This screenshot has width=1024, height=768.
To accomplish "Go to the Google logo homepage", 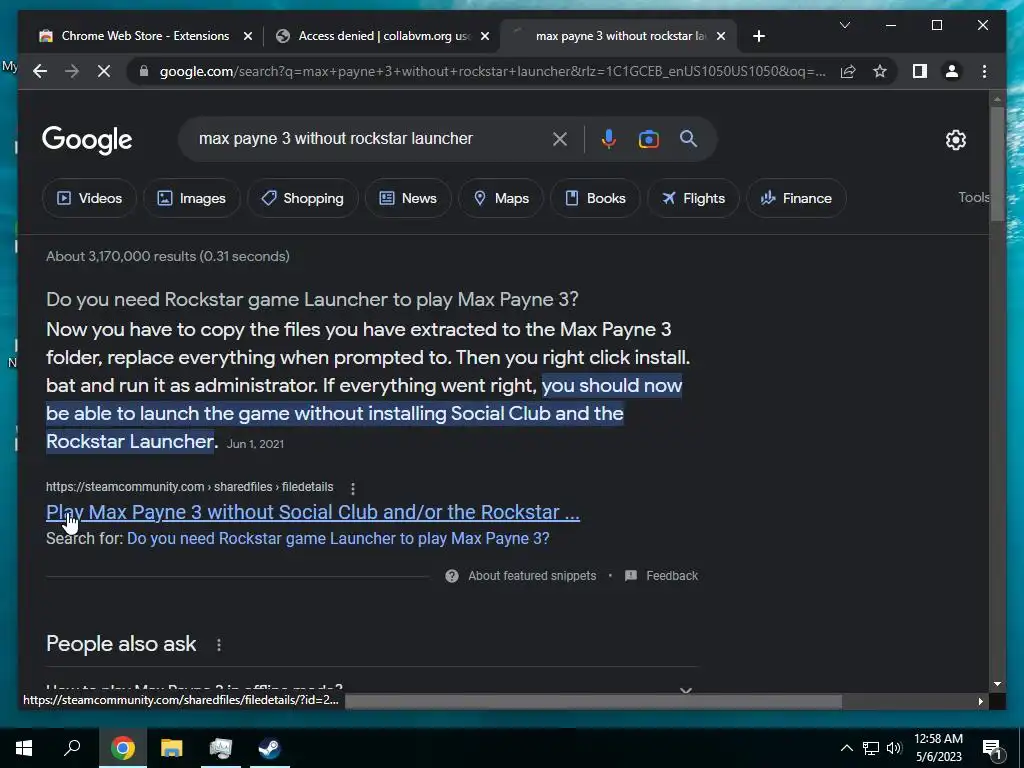I will (x=87, y=140).
